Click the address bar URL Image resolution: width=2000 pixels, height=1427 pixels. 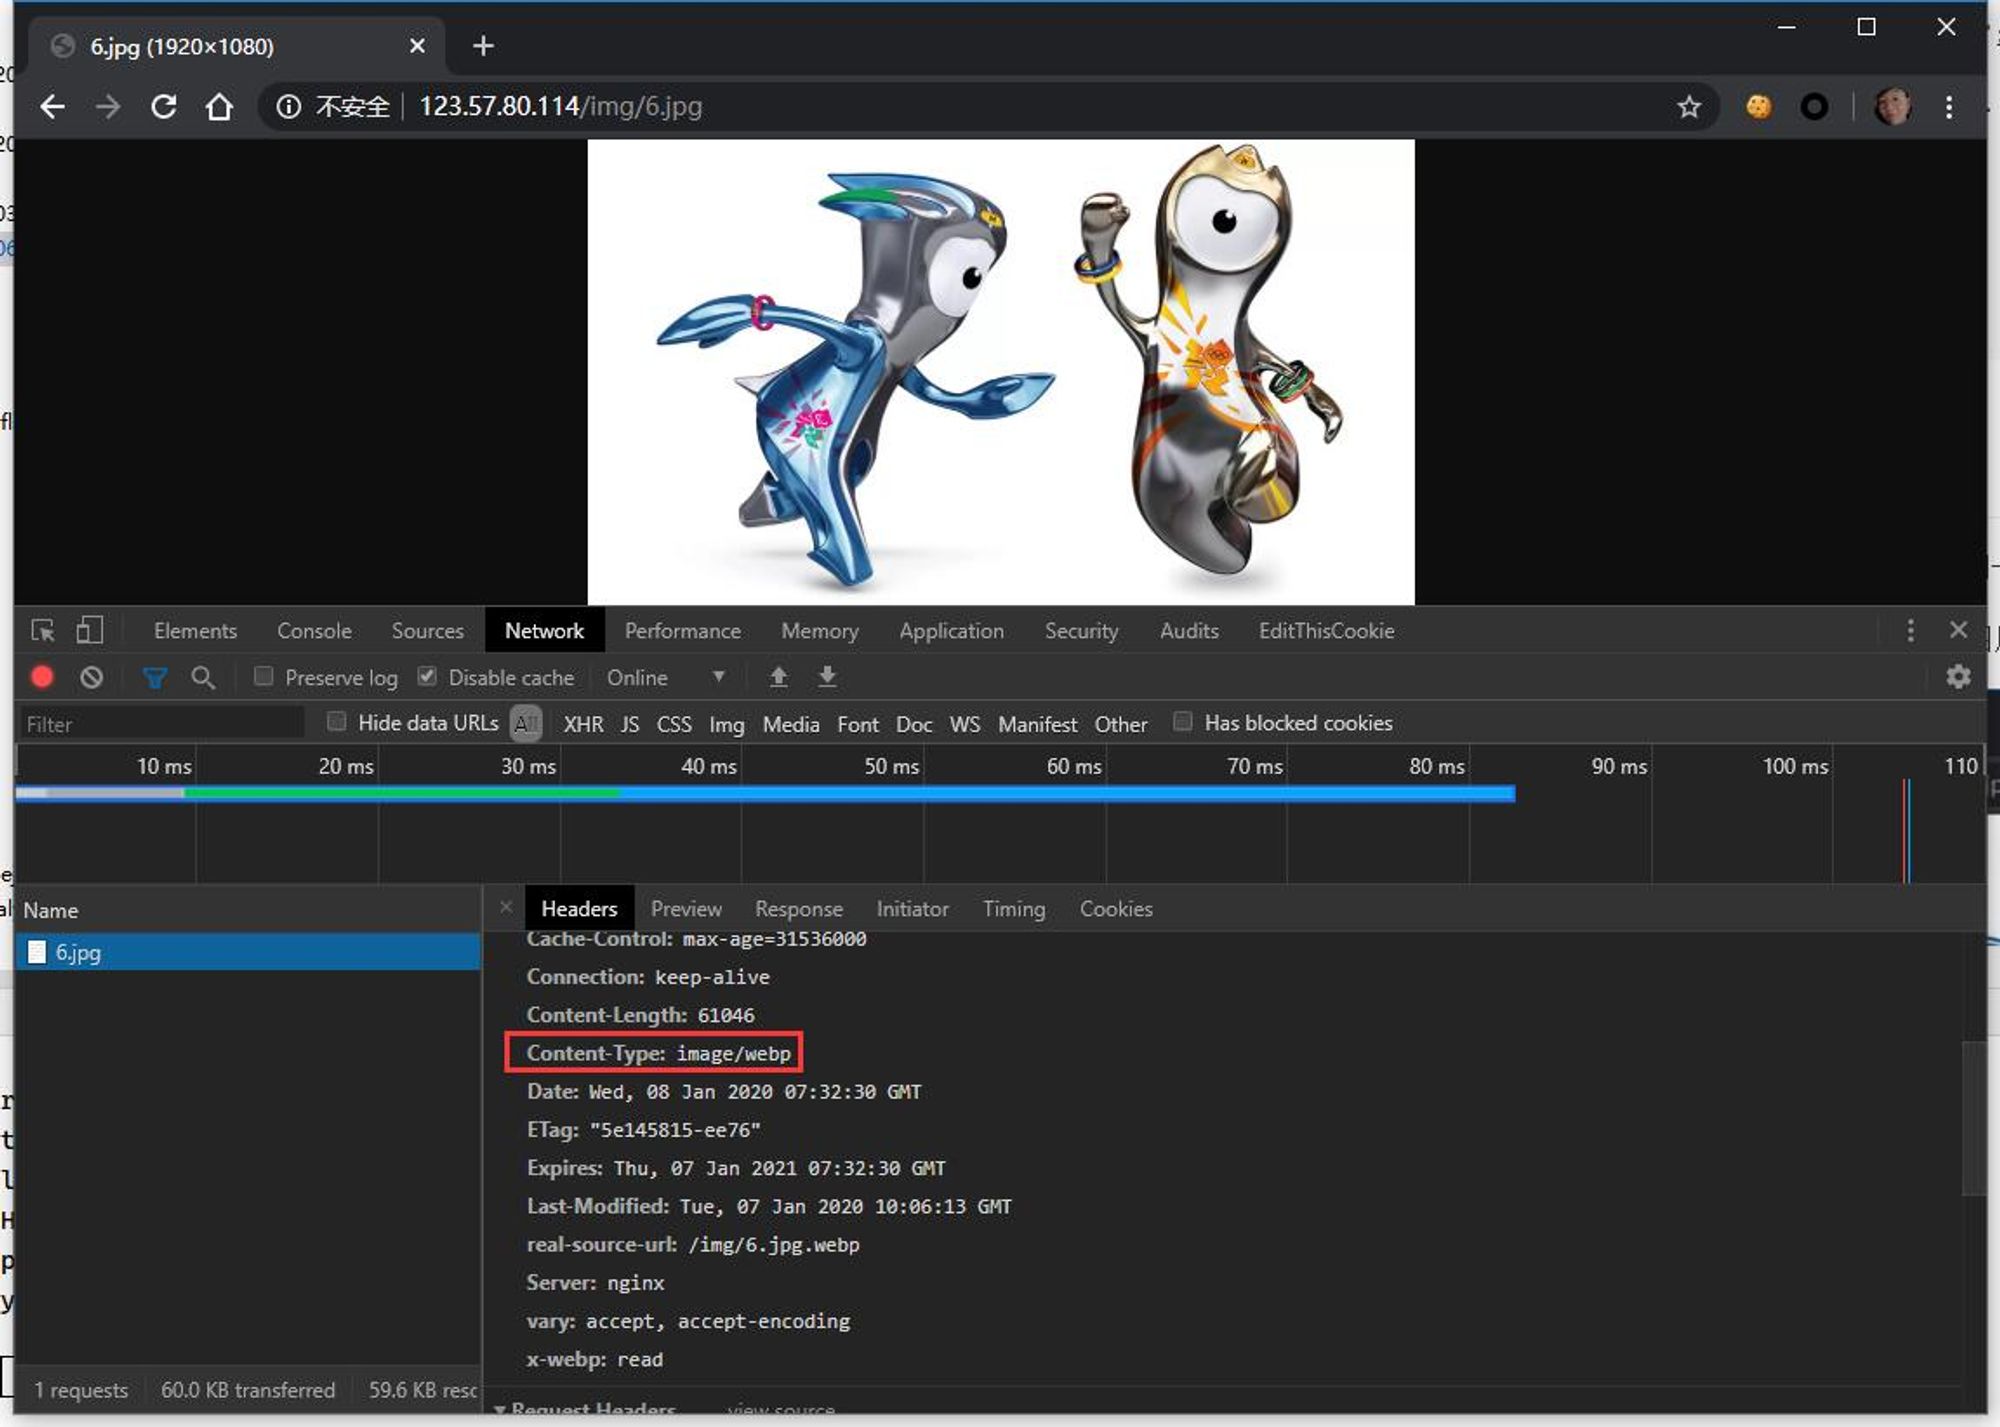point(560,106)
